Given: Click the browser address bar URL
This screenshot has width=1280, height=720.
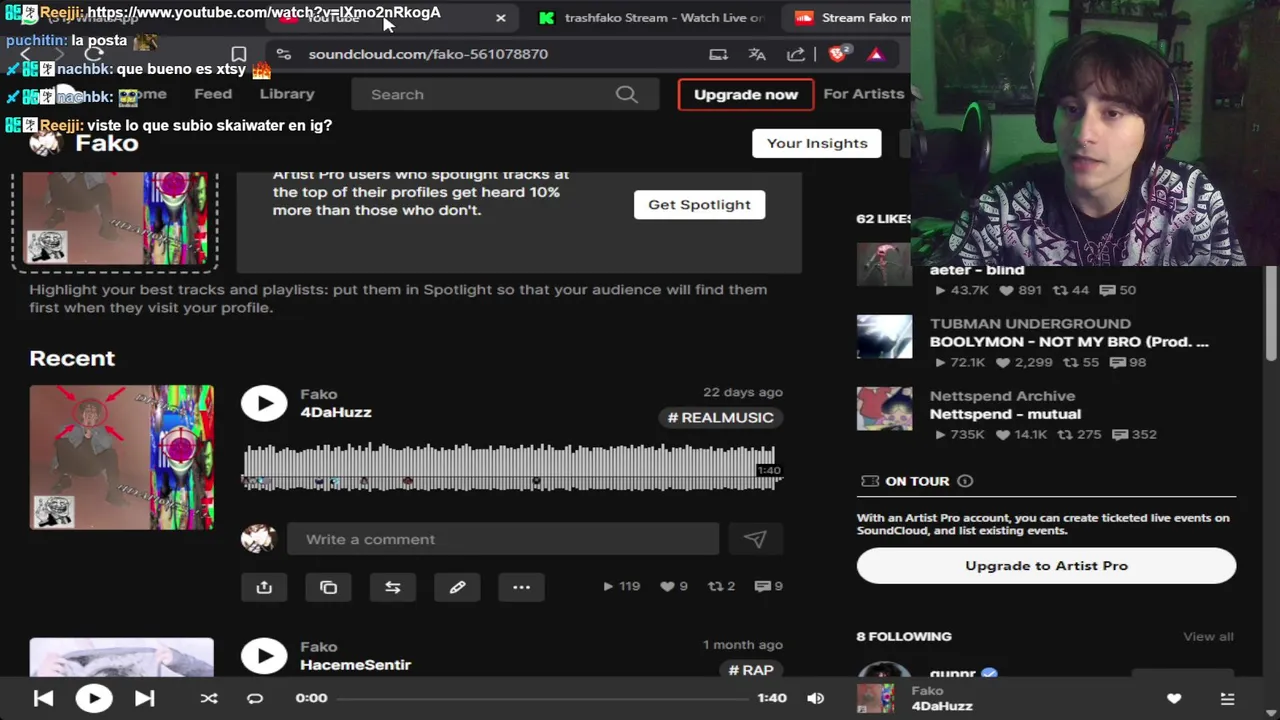Looking at the screenshot, I should tap(428, 54).
